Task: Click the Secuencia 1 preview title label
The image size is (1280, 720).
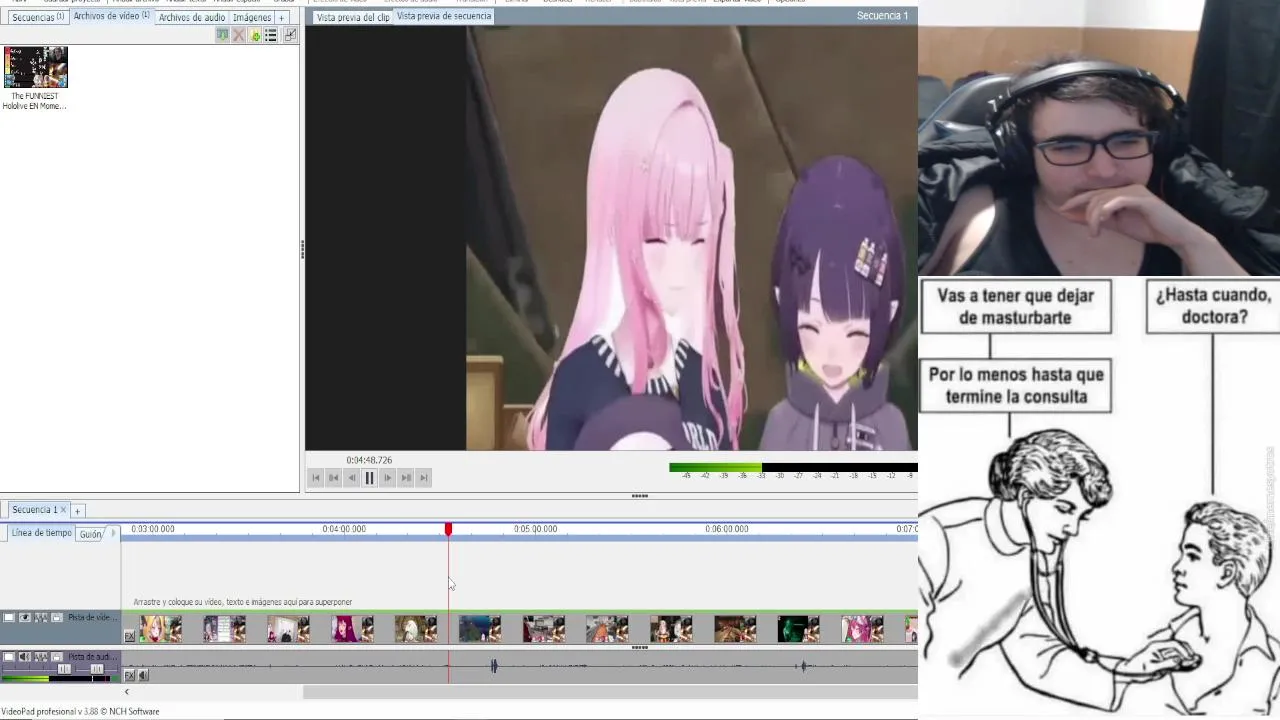Action: tap(882, 16)
